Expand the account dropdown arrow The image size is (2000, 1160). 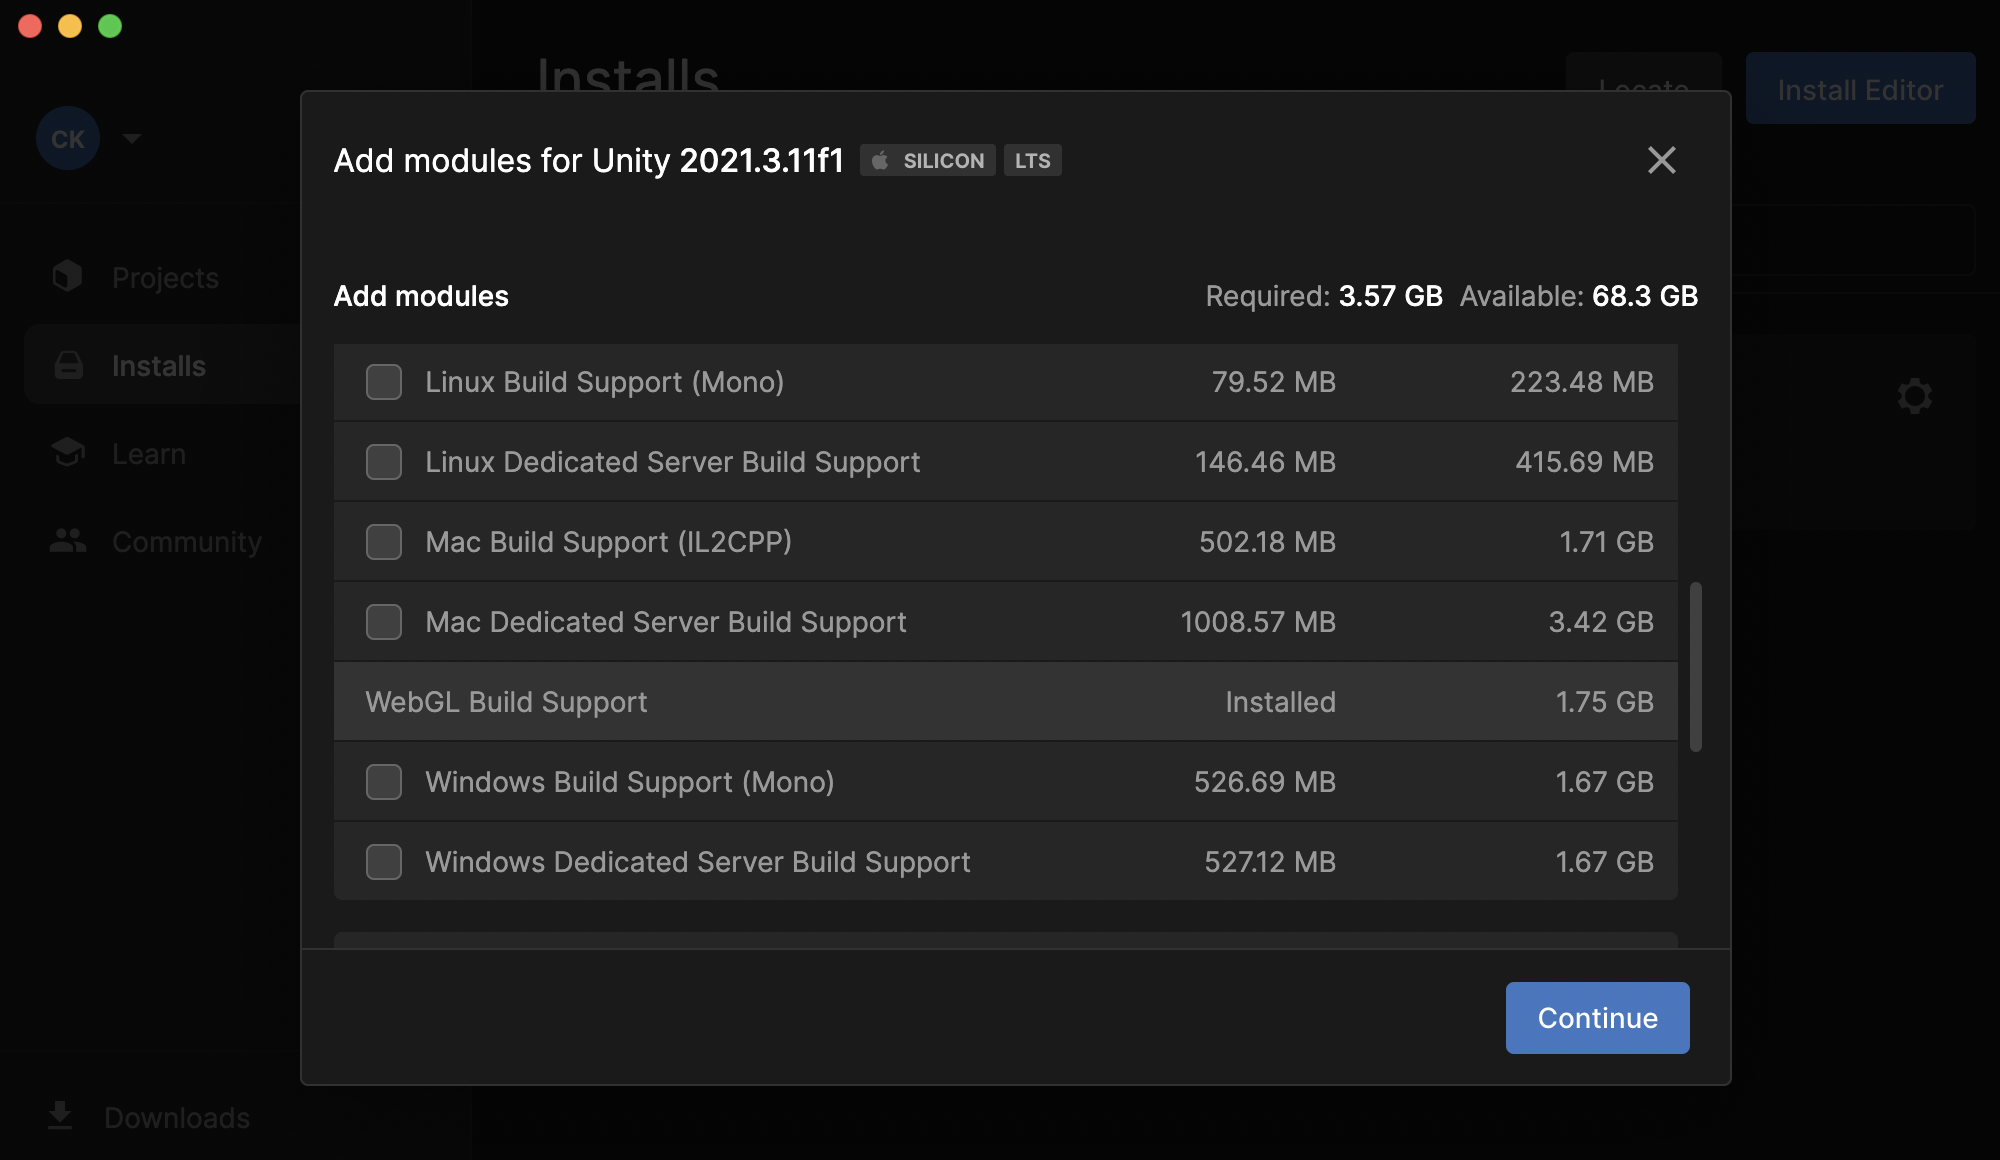(x=132, y=138)
